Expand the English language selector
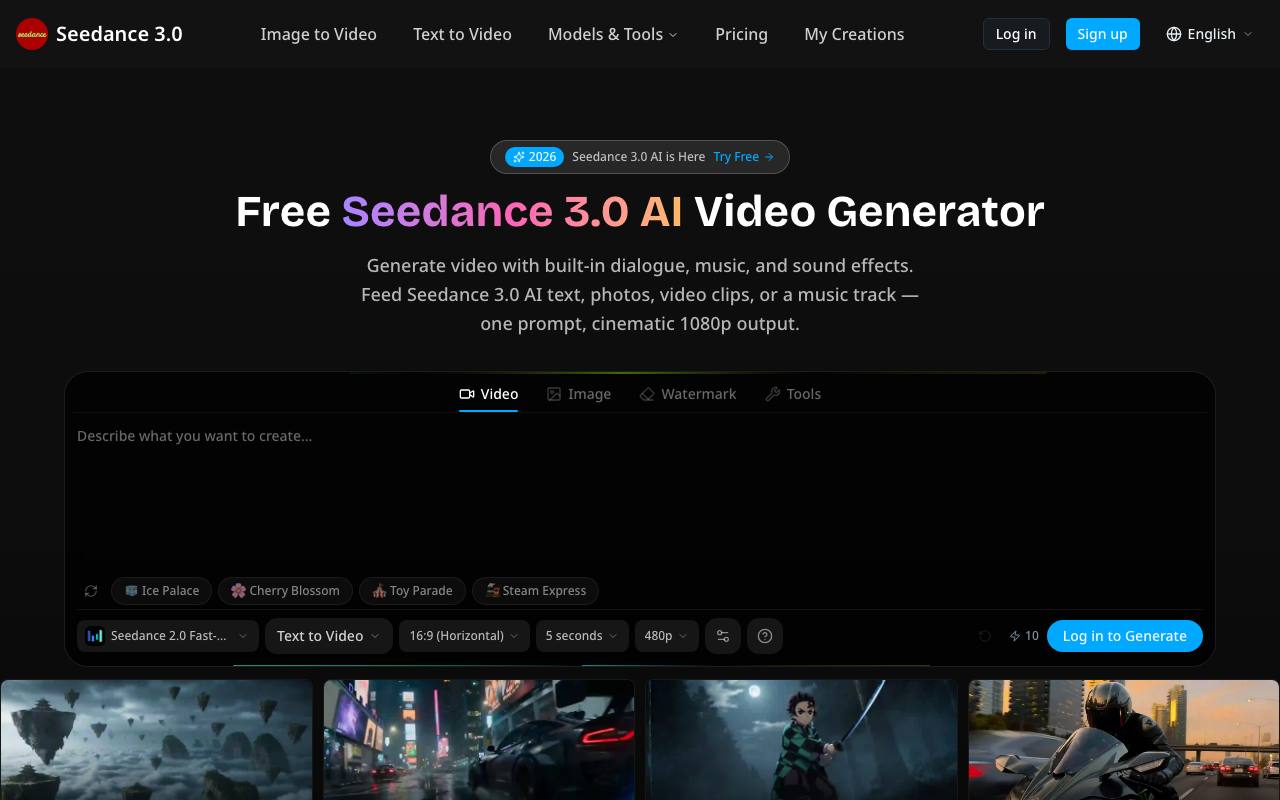The height and width of the screenshot is (800, 1280). (x=1209, y=34)
